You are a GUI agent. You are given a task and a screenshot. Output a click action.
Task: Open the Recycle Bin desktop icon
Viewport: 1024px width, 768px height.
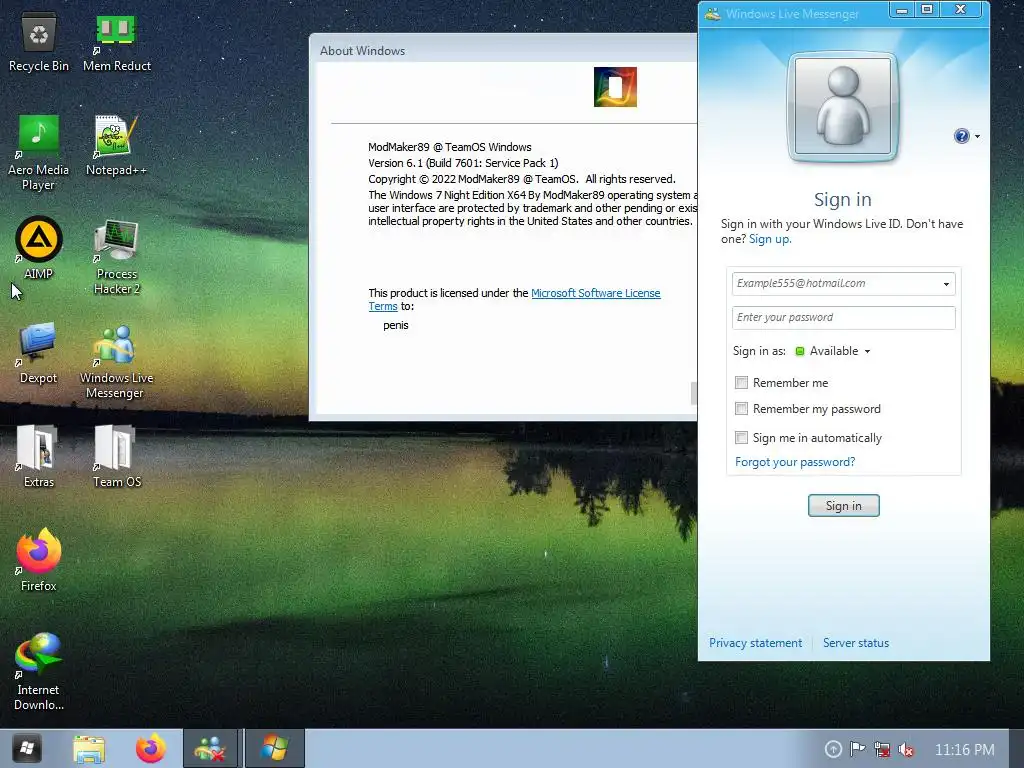[x=39, y=43]
